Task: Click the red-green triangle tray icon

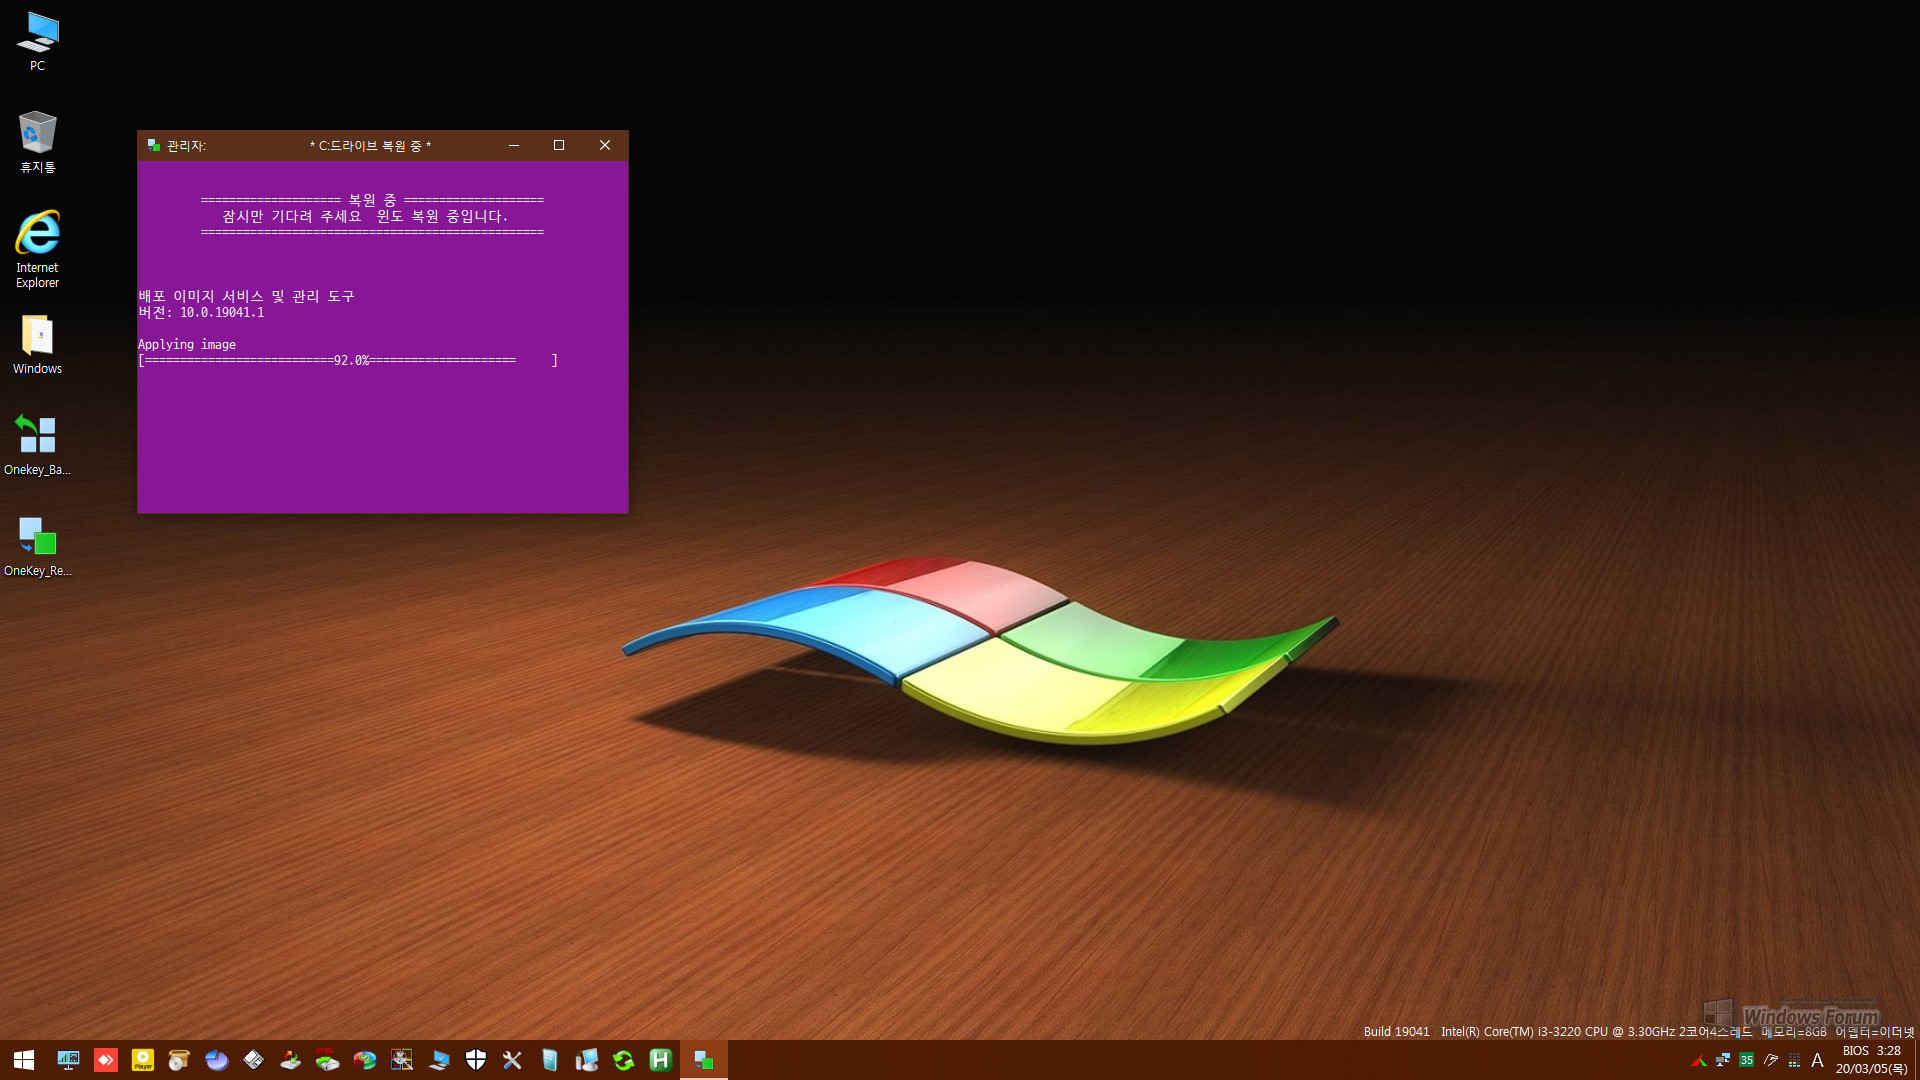Action: 1699,1061
